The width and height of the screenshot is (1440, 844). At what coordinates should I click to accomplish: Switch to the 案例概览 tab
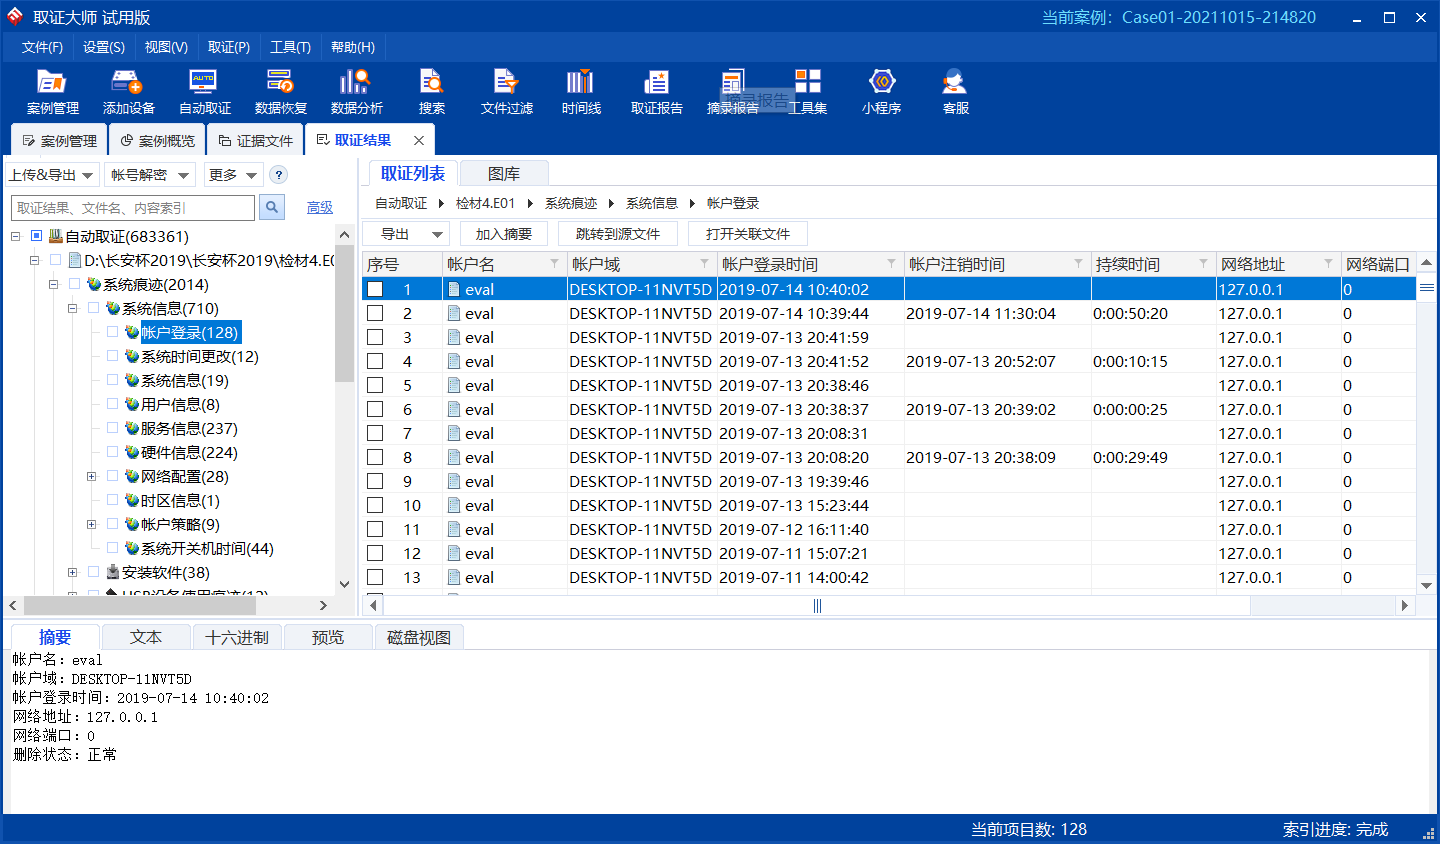coord(157,141)
